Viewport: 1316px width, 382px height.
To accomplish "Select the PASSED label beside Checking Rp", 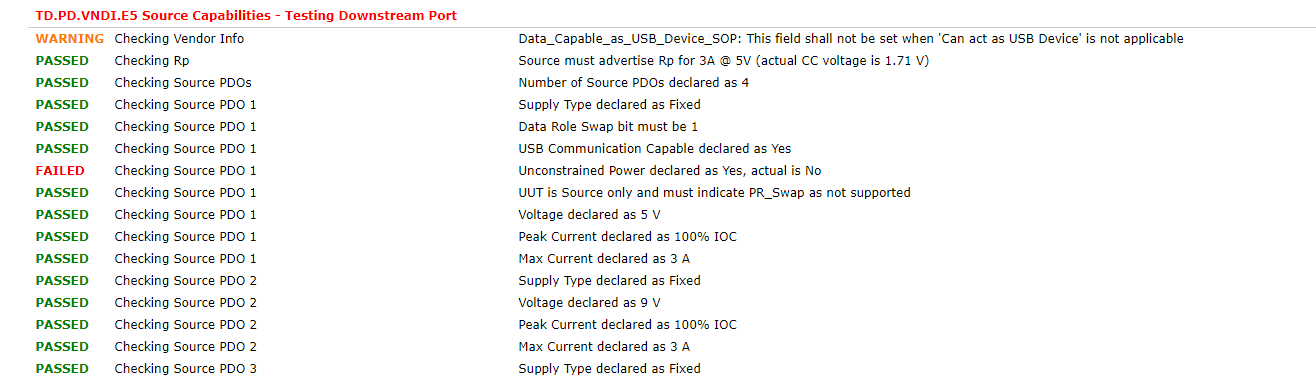I will tap(62, 60).
